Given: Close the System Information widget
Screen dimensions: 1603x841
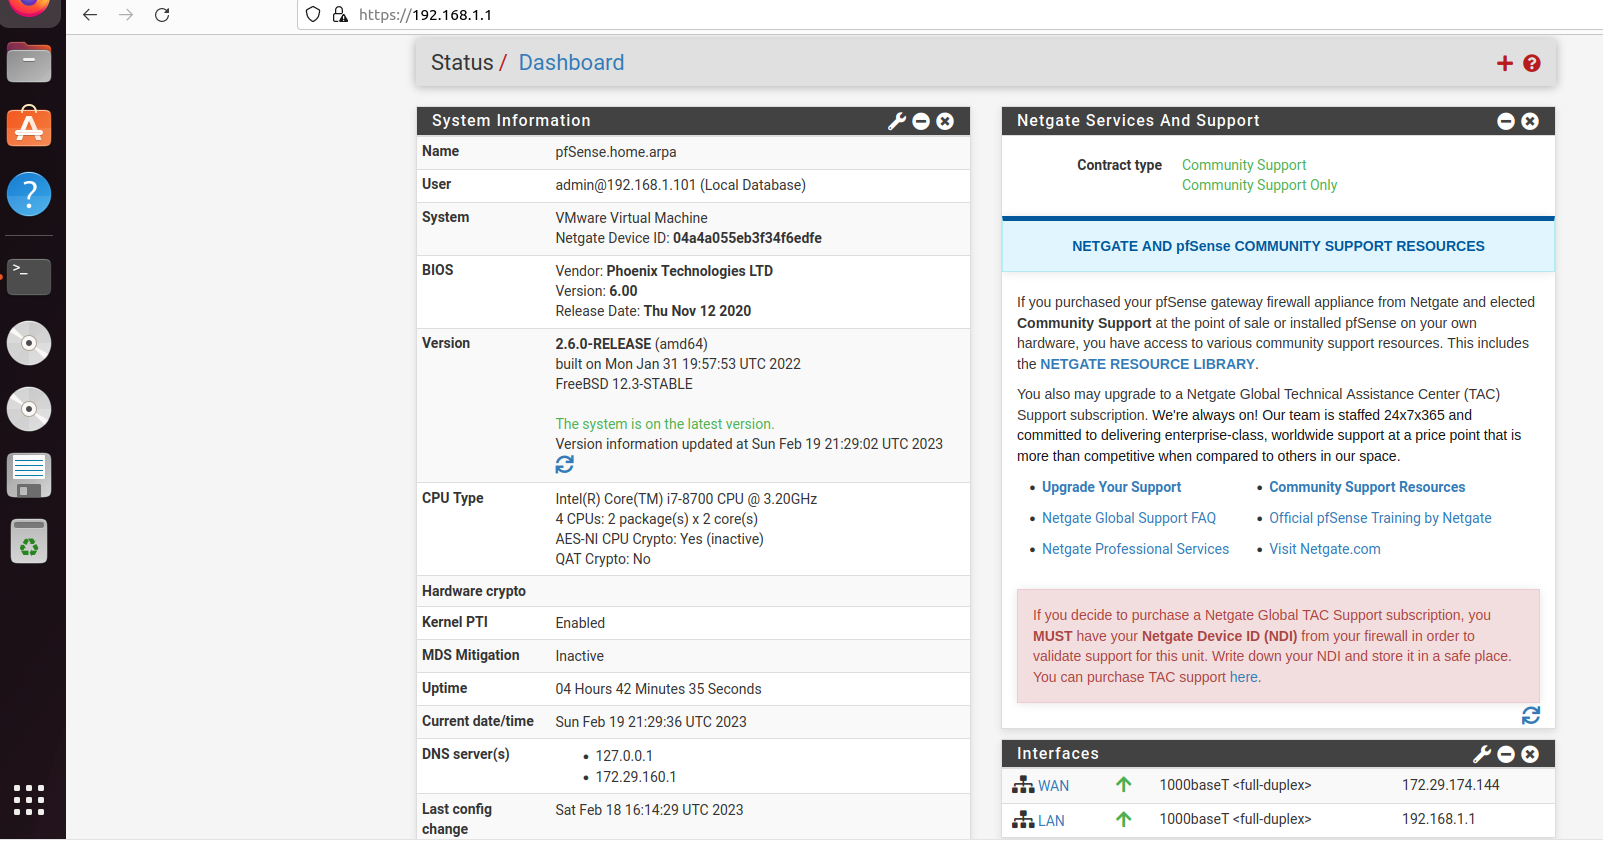Looking at the screenshot, I should pos(945,121).
